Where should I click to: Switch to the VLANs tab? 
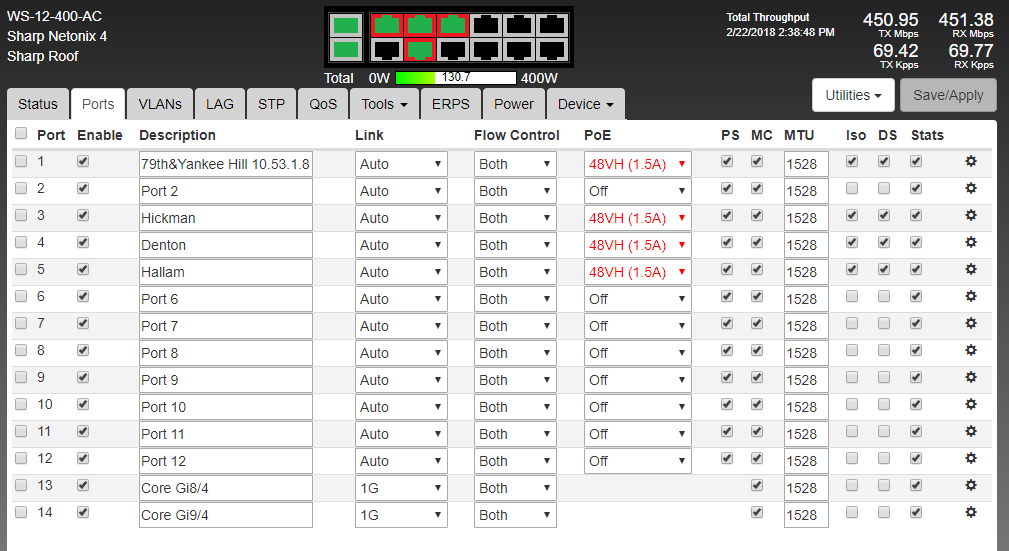[160, 104]
